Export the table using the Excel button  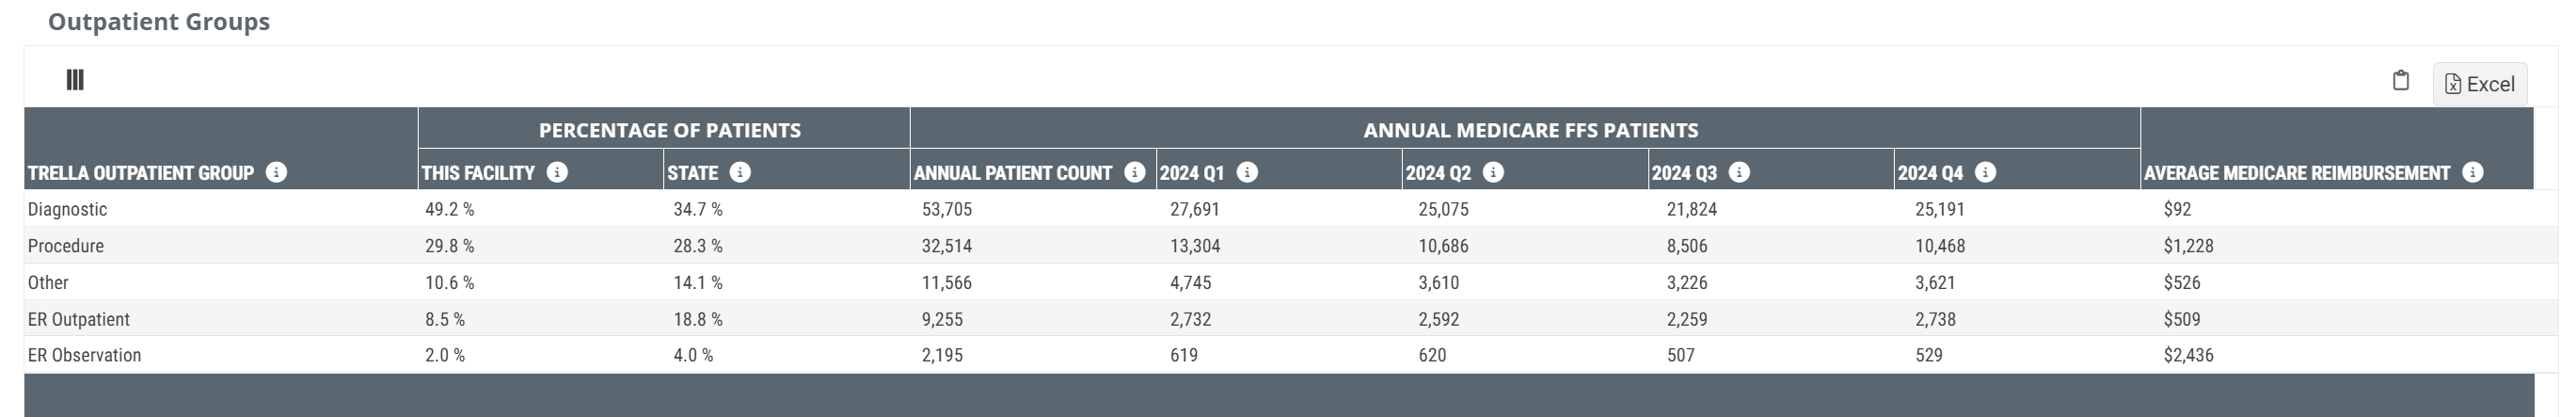tap(2479, 84)
